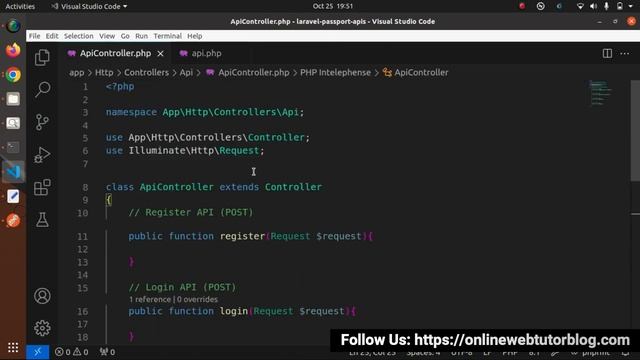Viewport: 640px width, 360px height.
Task: Open forwarded ports indicator in status bar
Action: click(107, 352)
